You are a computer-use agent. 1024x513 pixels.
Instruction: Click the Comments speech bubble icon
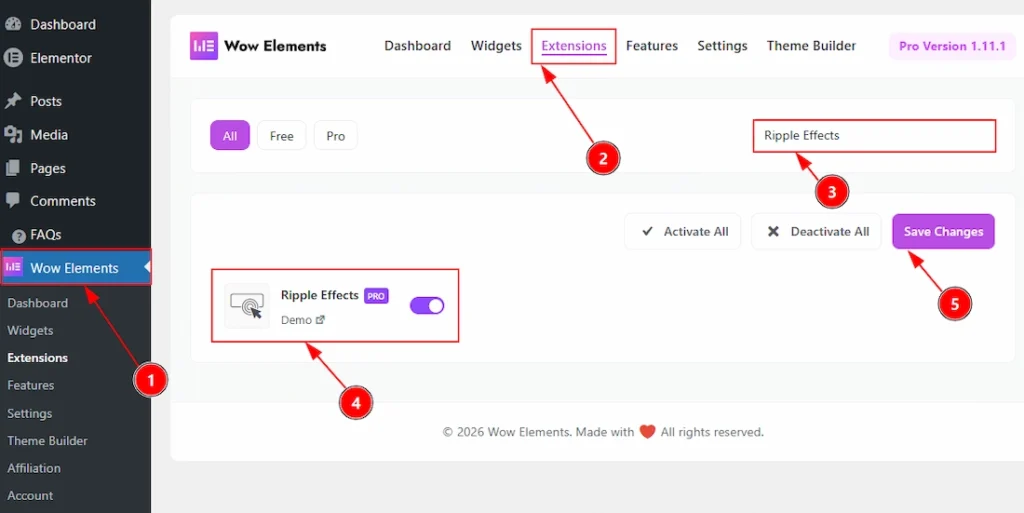click(13, 200)
